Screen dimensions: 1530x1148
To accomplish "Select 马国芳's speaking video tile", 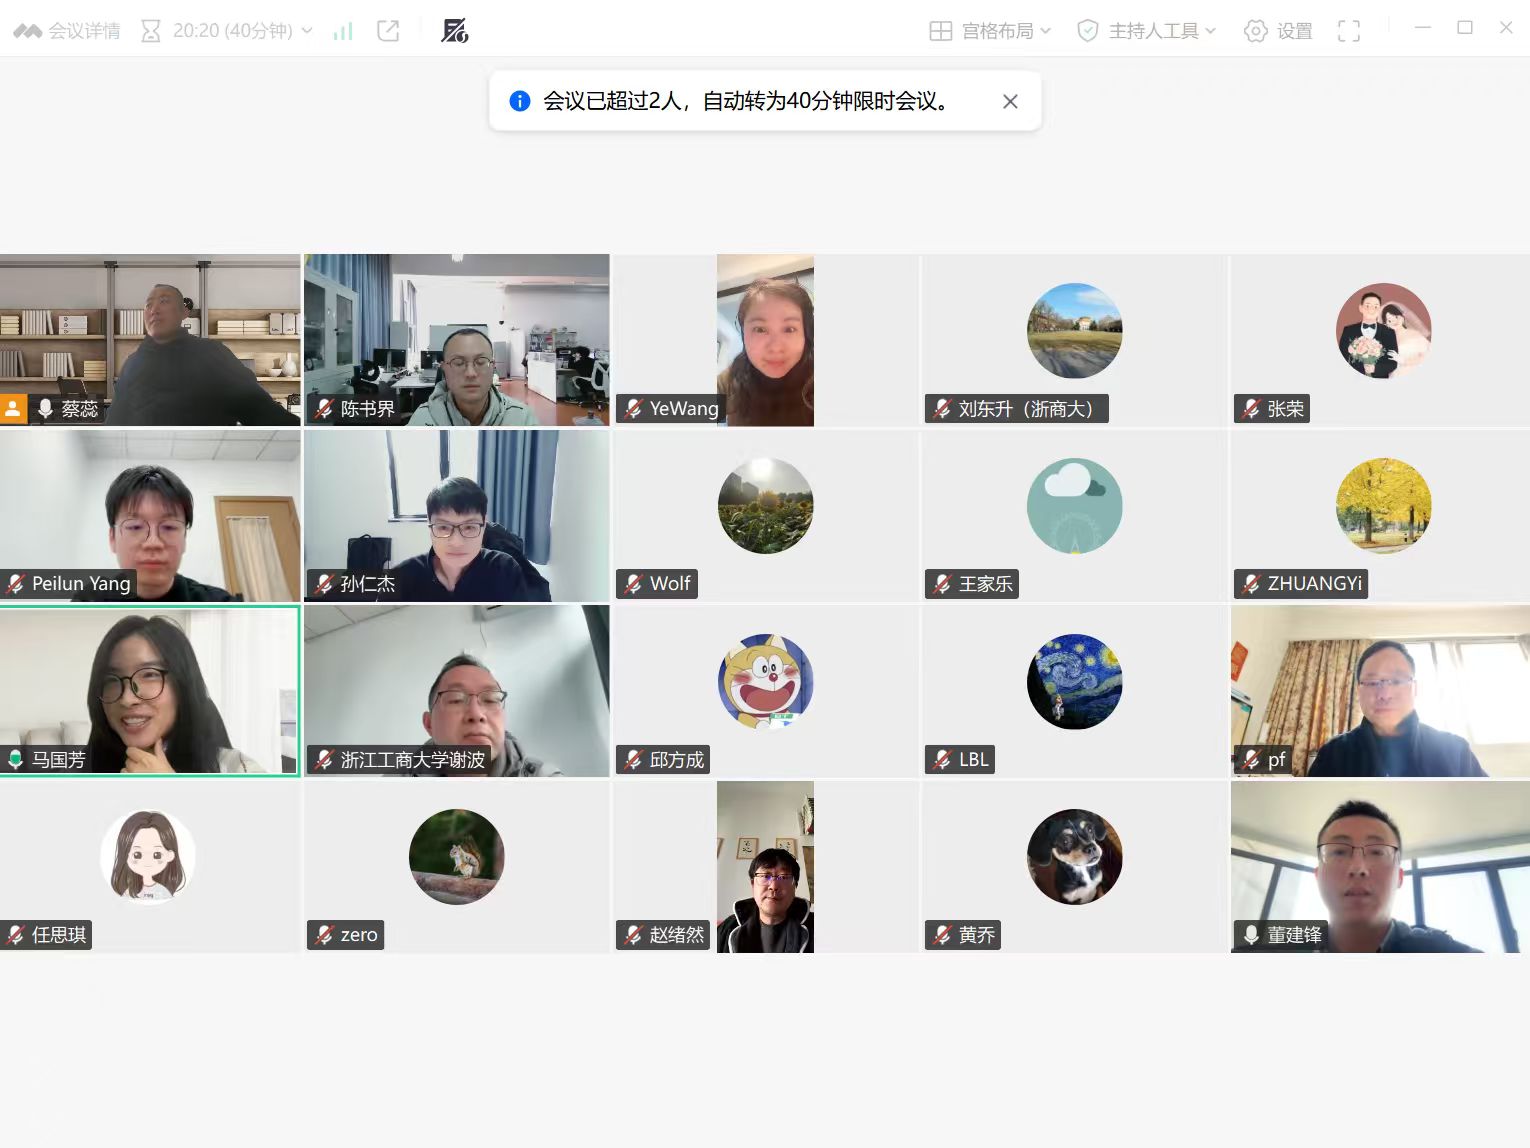I will click(150, 690).
